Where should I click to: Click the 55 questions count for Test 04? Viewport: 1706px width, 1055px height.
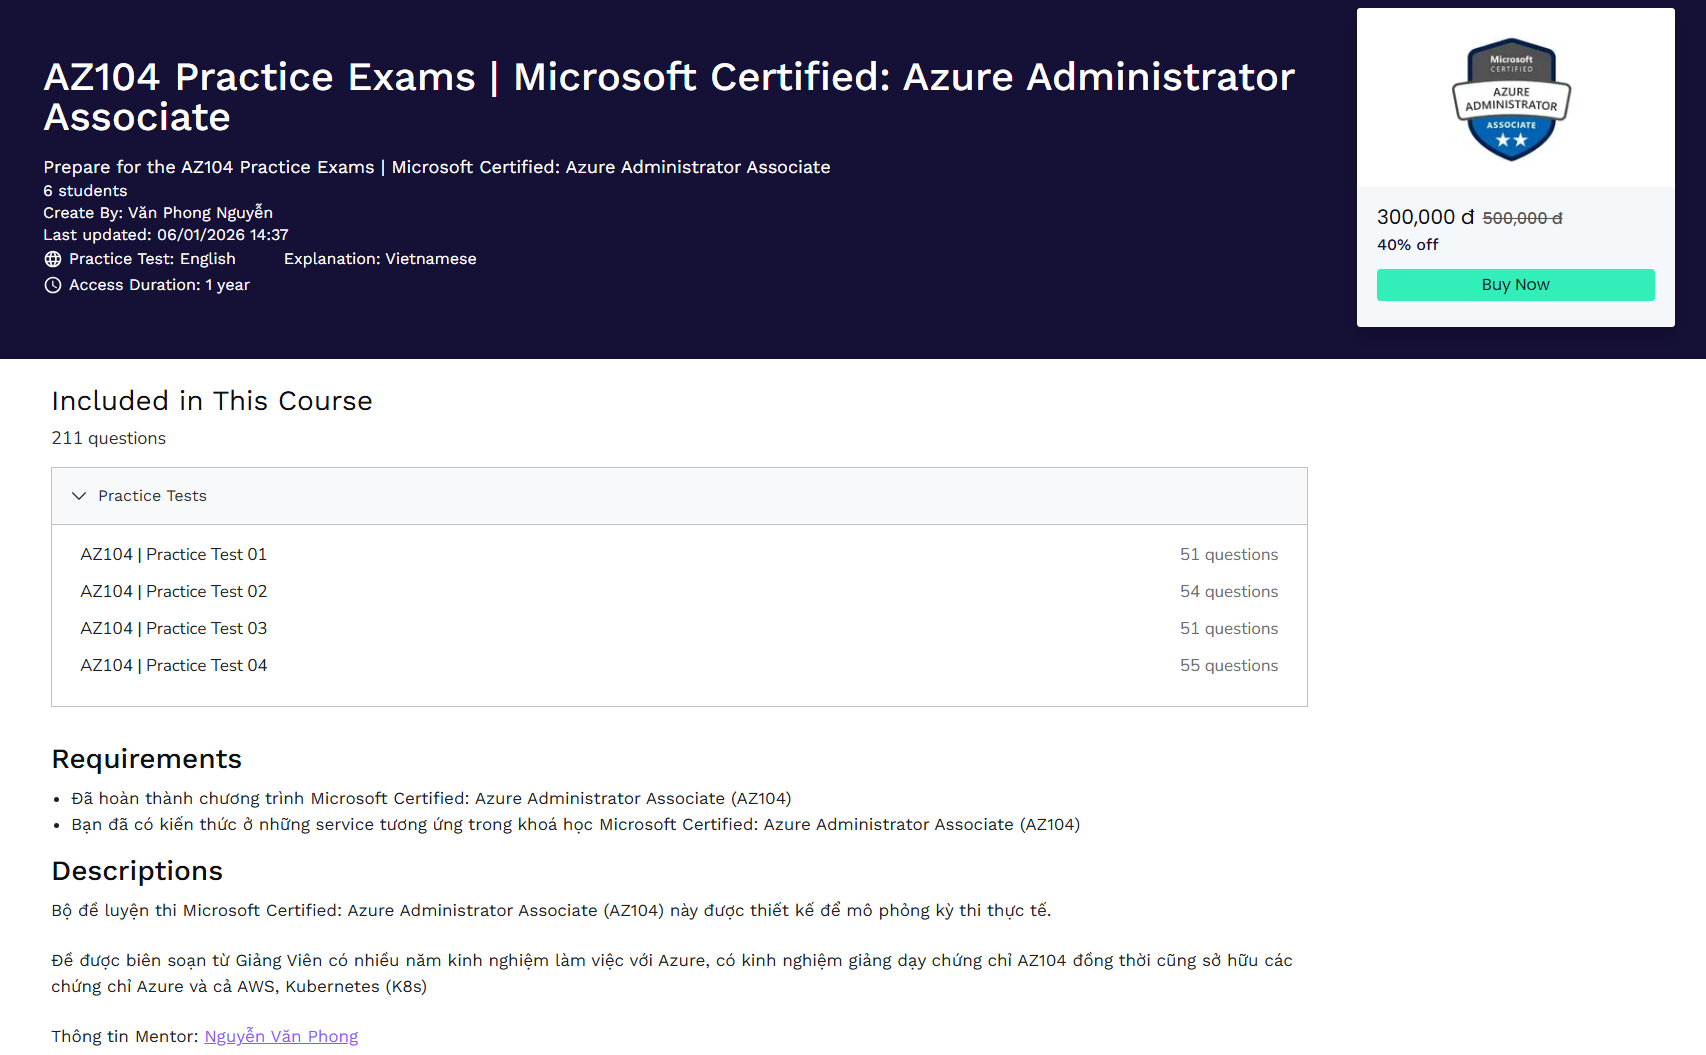(x=1228, y=665)
